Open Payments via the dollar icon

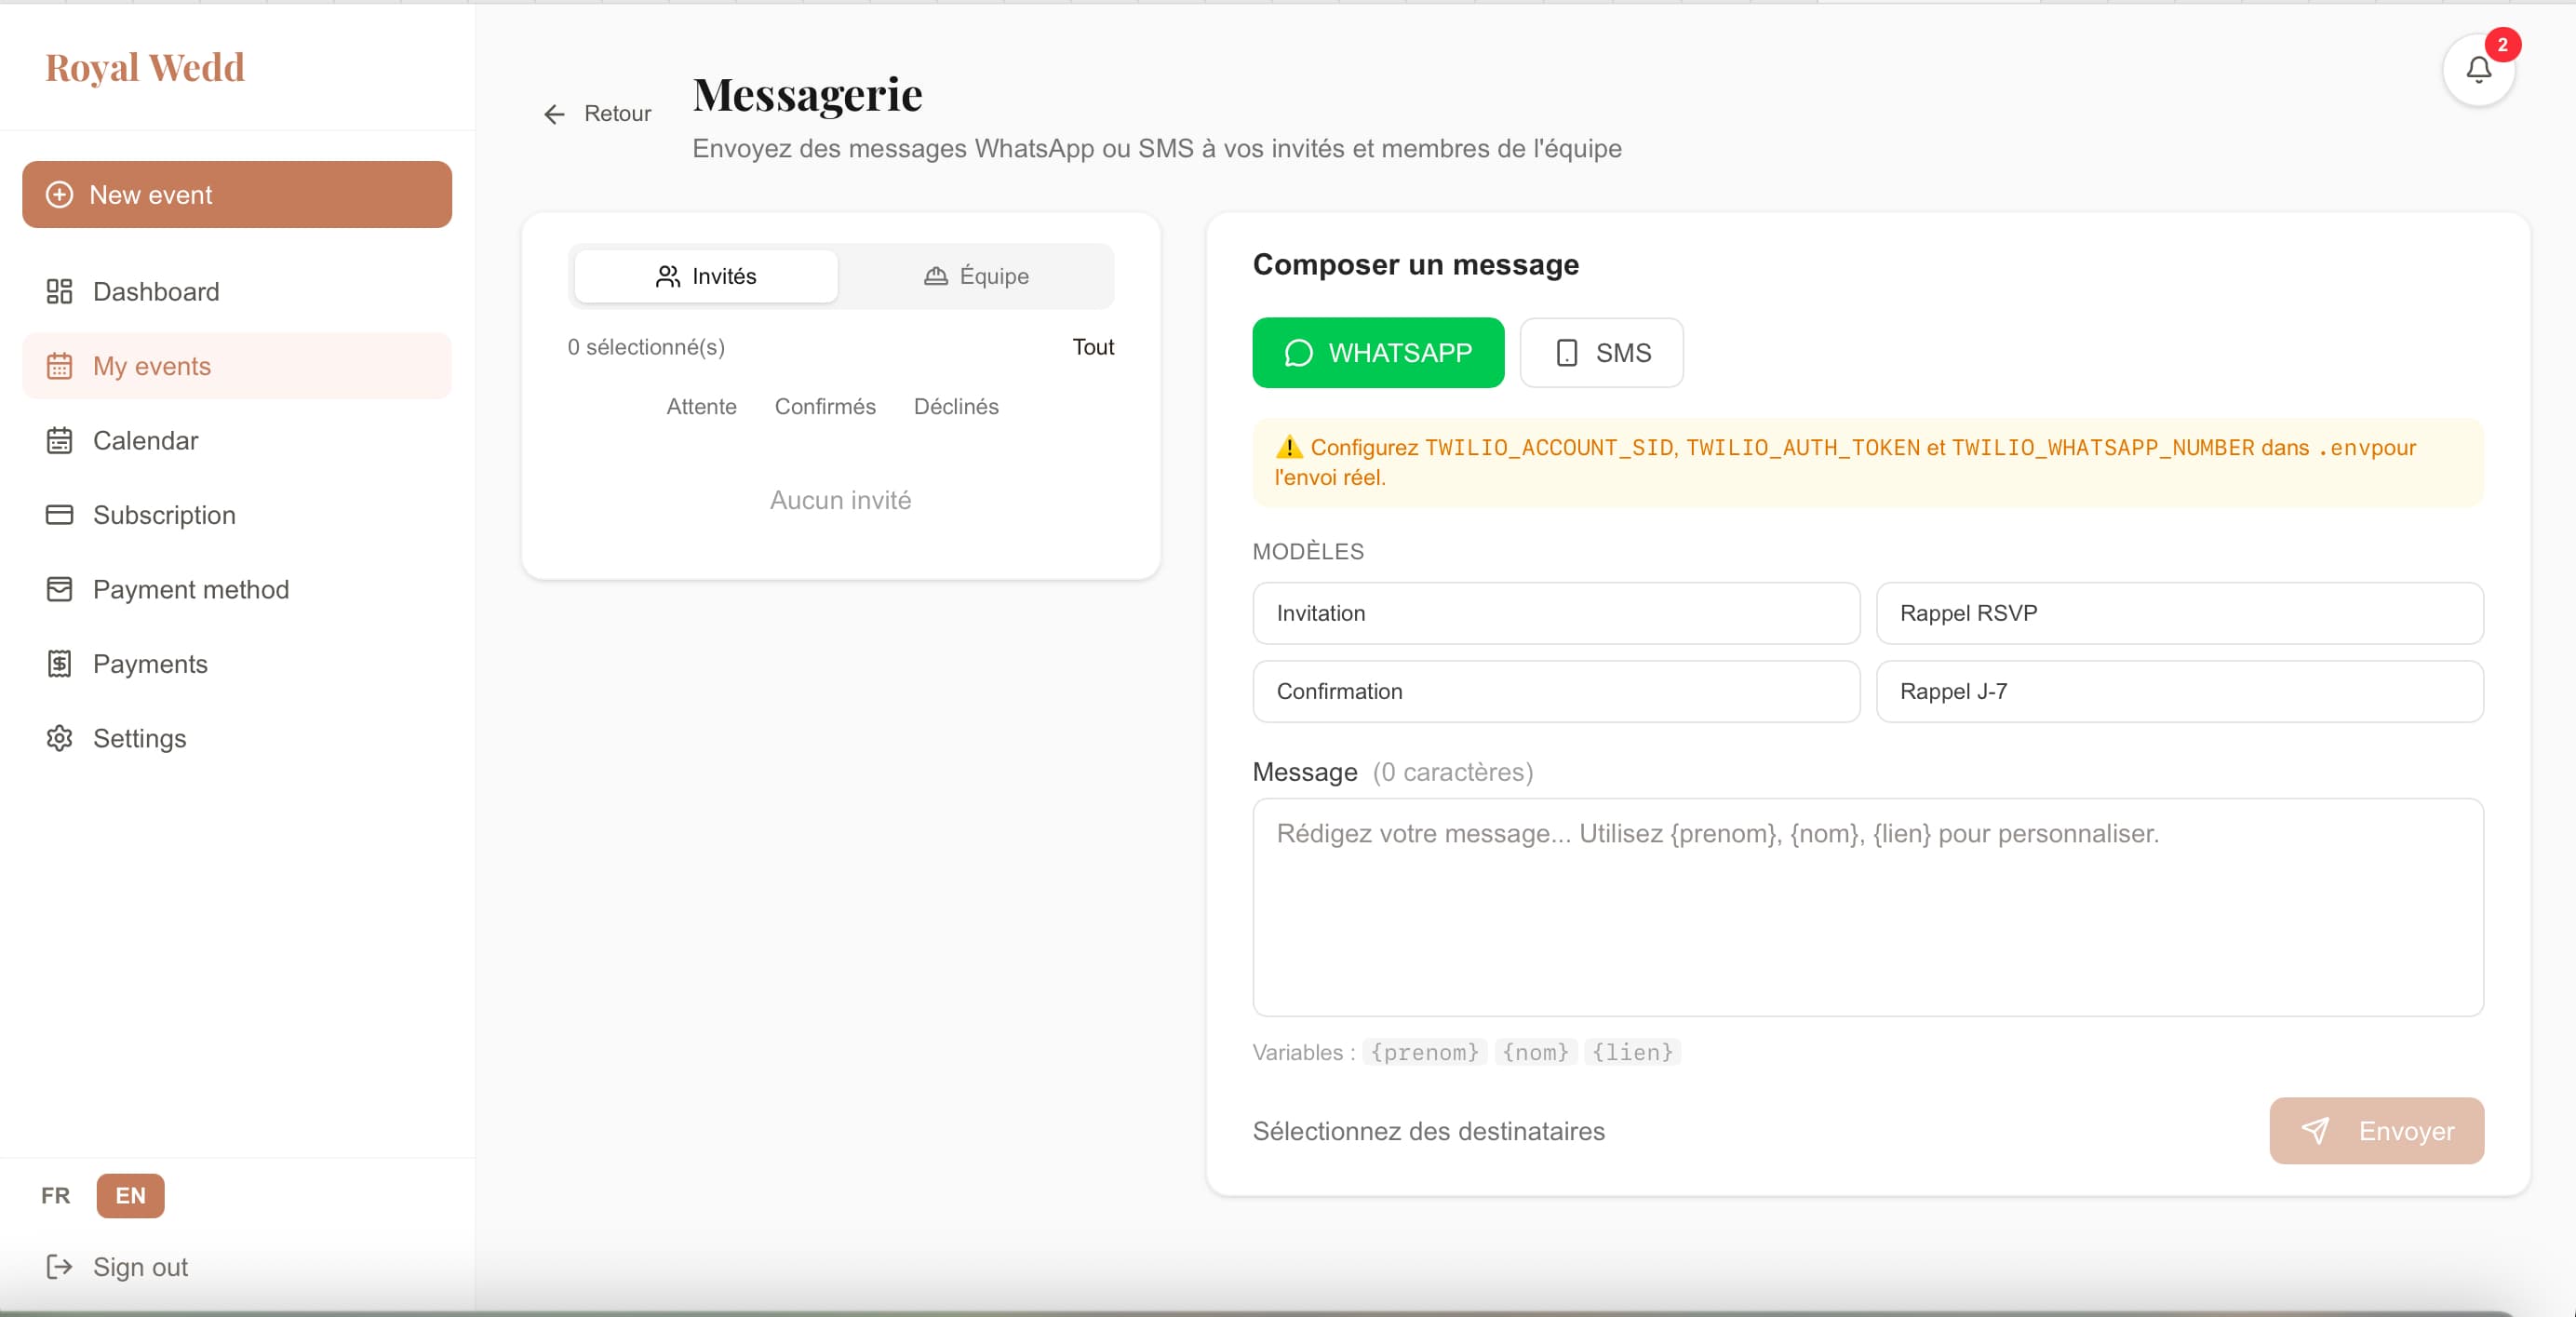coord(58,664)
